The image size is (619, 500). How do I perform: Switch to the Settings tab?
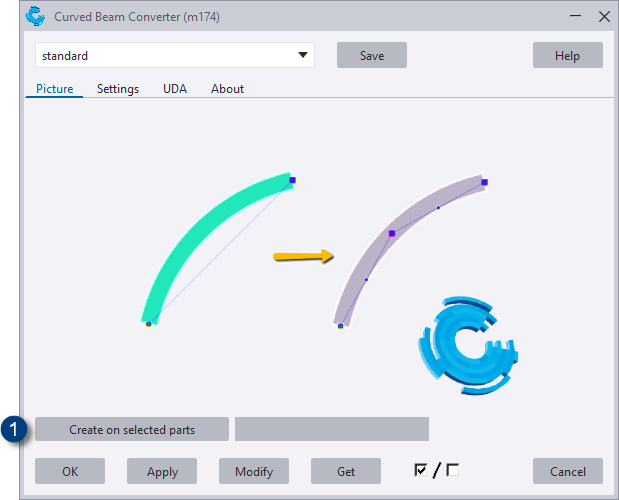[118, 89]
